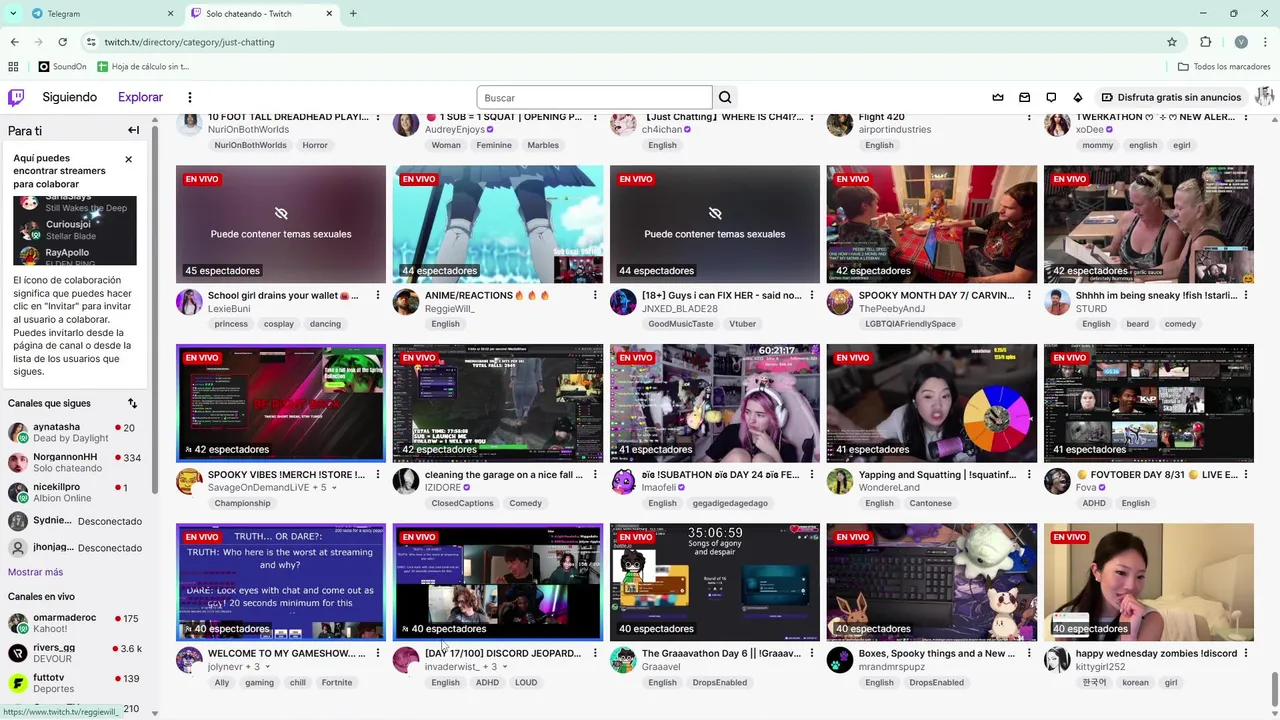Open the notifications inbox icon
The height and width of the screenshot is (720, 1280).
tap(1024, 97)
